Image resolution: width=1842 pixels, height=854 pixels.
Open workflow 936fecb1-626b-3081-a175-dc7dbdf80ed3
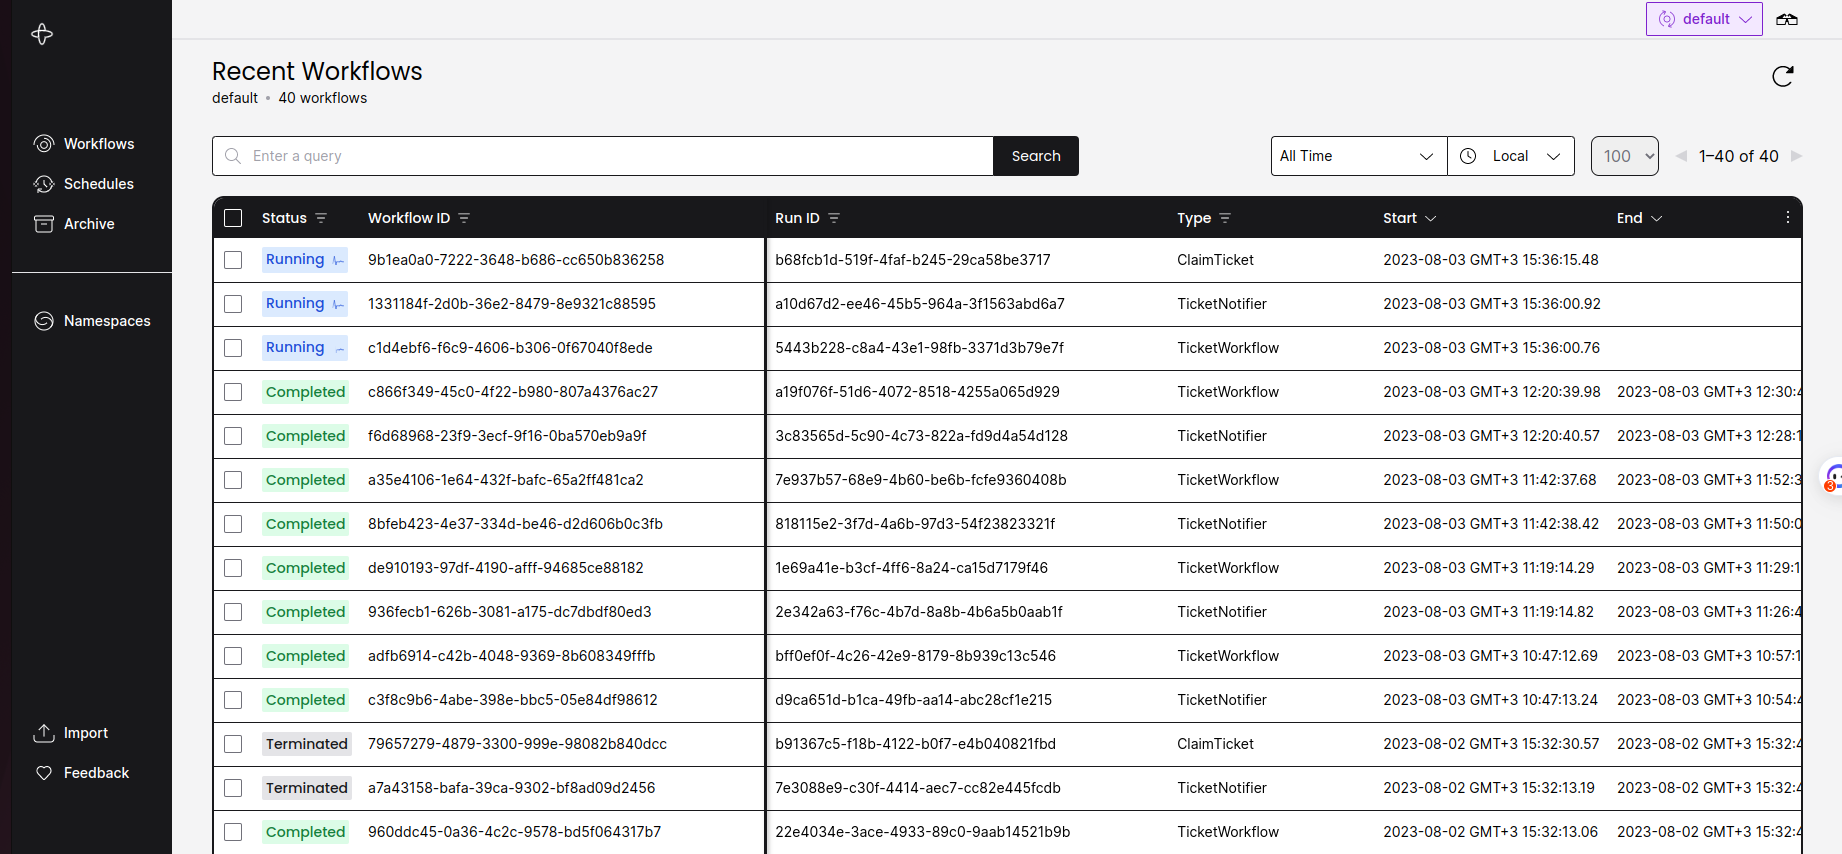click(x=510, y=612)
